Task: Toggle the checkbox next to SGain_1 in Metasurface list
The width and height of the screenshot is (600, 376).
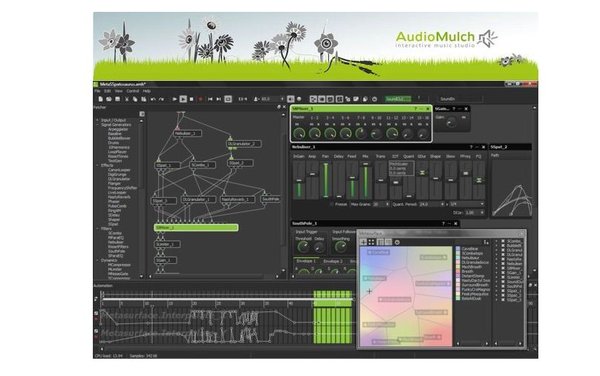Action: coord(503,273)
